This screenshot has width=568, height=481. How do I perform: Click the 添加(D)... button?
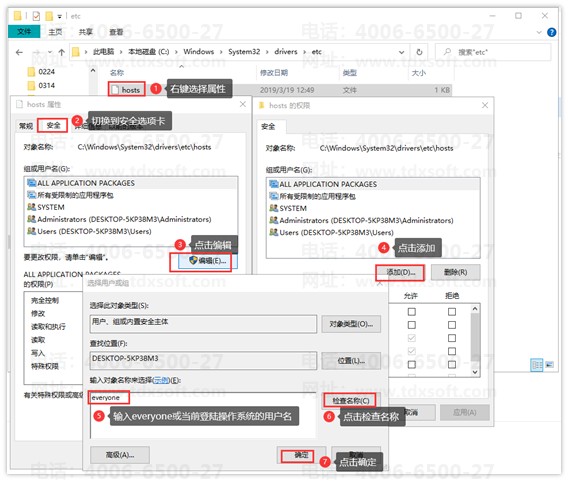400,272
